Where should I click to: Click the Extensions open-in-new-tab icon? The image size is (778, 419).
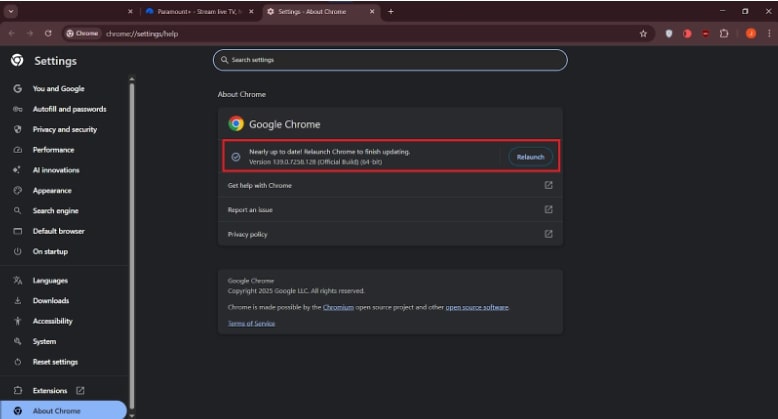click(80, 390)
